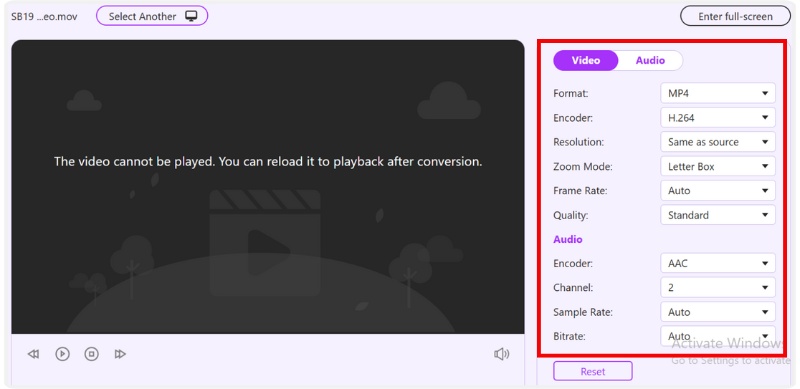Screen dimensions: 800x389
Task: Reset settings with the Reset button
Action: 593,371
